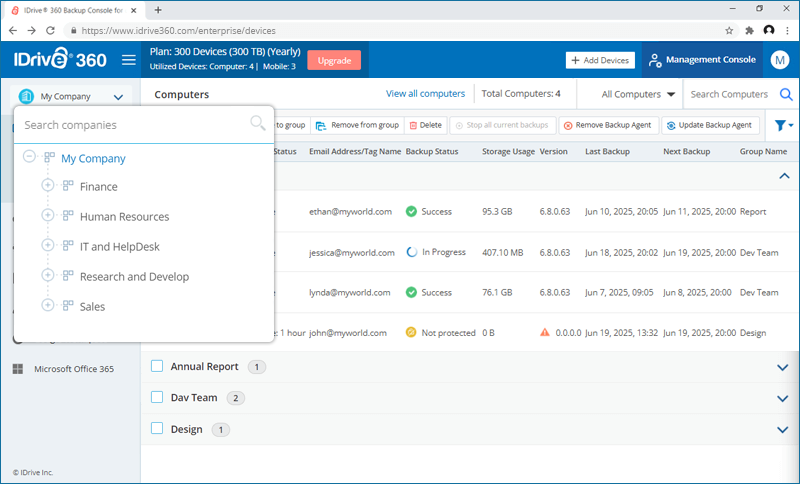Image resolution: width=800 pixels, height=484 pixels.
Task: Open the All Computers dropdown
Action: [638, 94]
